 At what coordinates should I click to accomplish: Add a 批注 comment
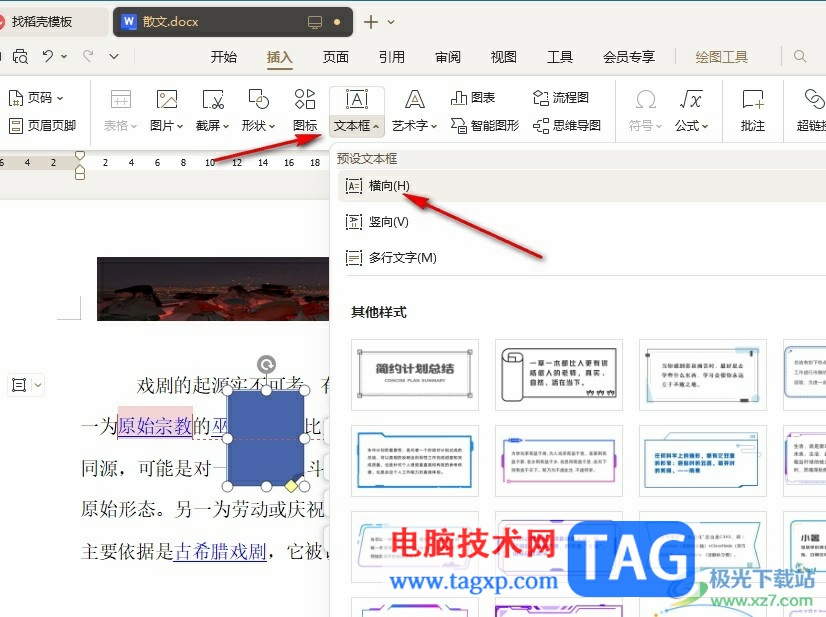(753, 111)
